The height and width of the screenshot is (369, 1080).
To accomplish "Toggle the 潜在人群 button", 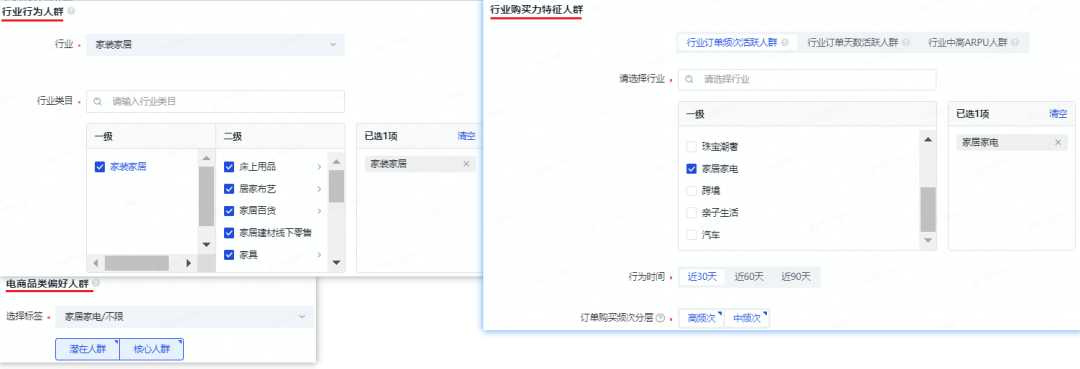I will click(87, 349).
